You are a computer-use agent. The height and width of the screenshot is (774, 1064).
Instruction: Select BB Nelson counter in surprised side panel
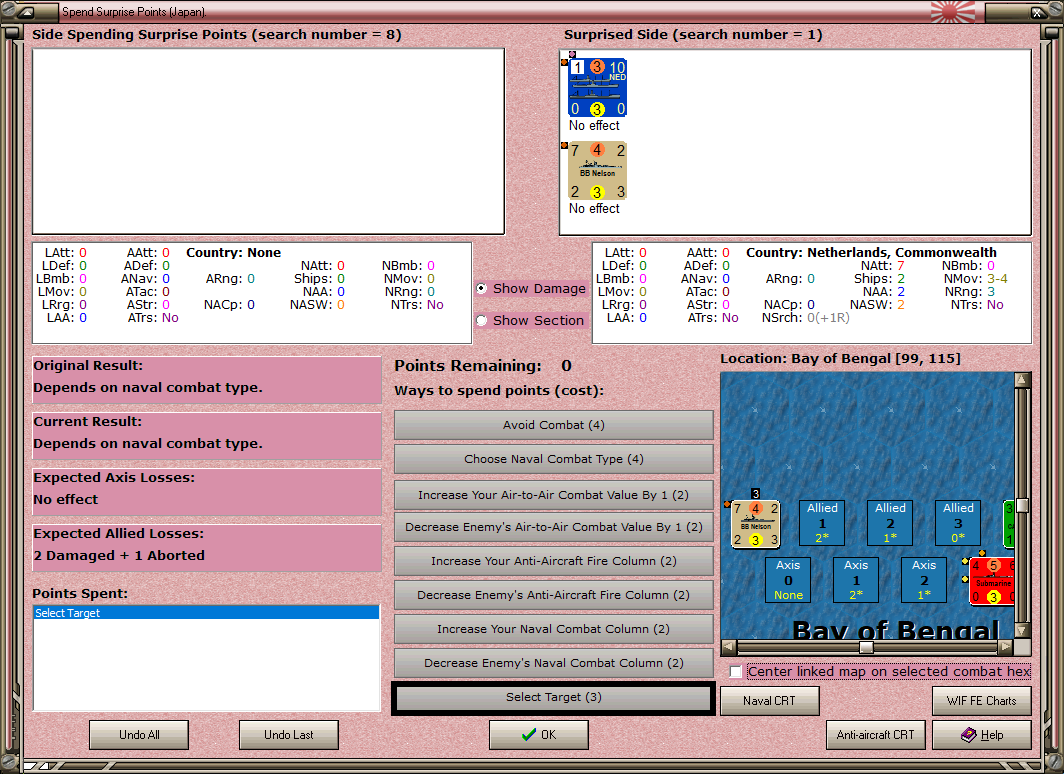pos(597,170)
